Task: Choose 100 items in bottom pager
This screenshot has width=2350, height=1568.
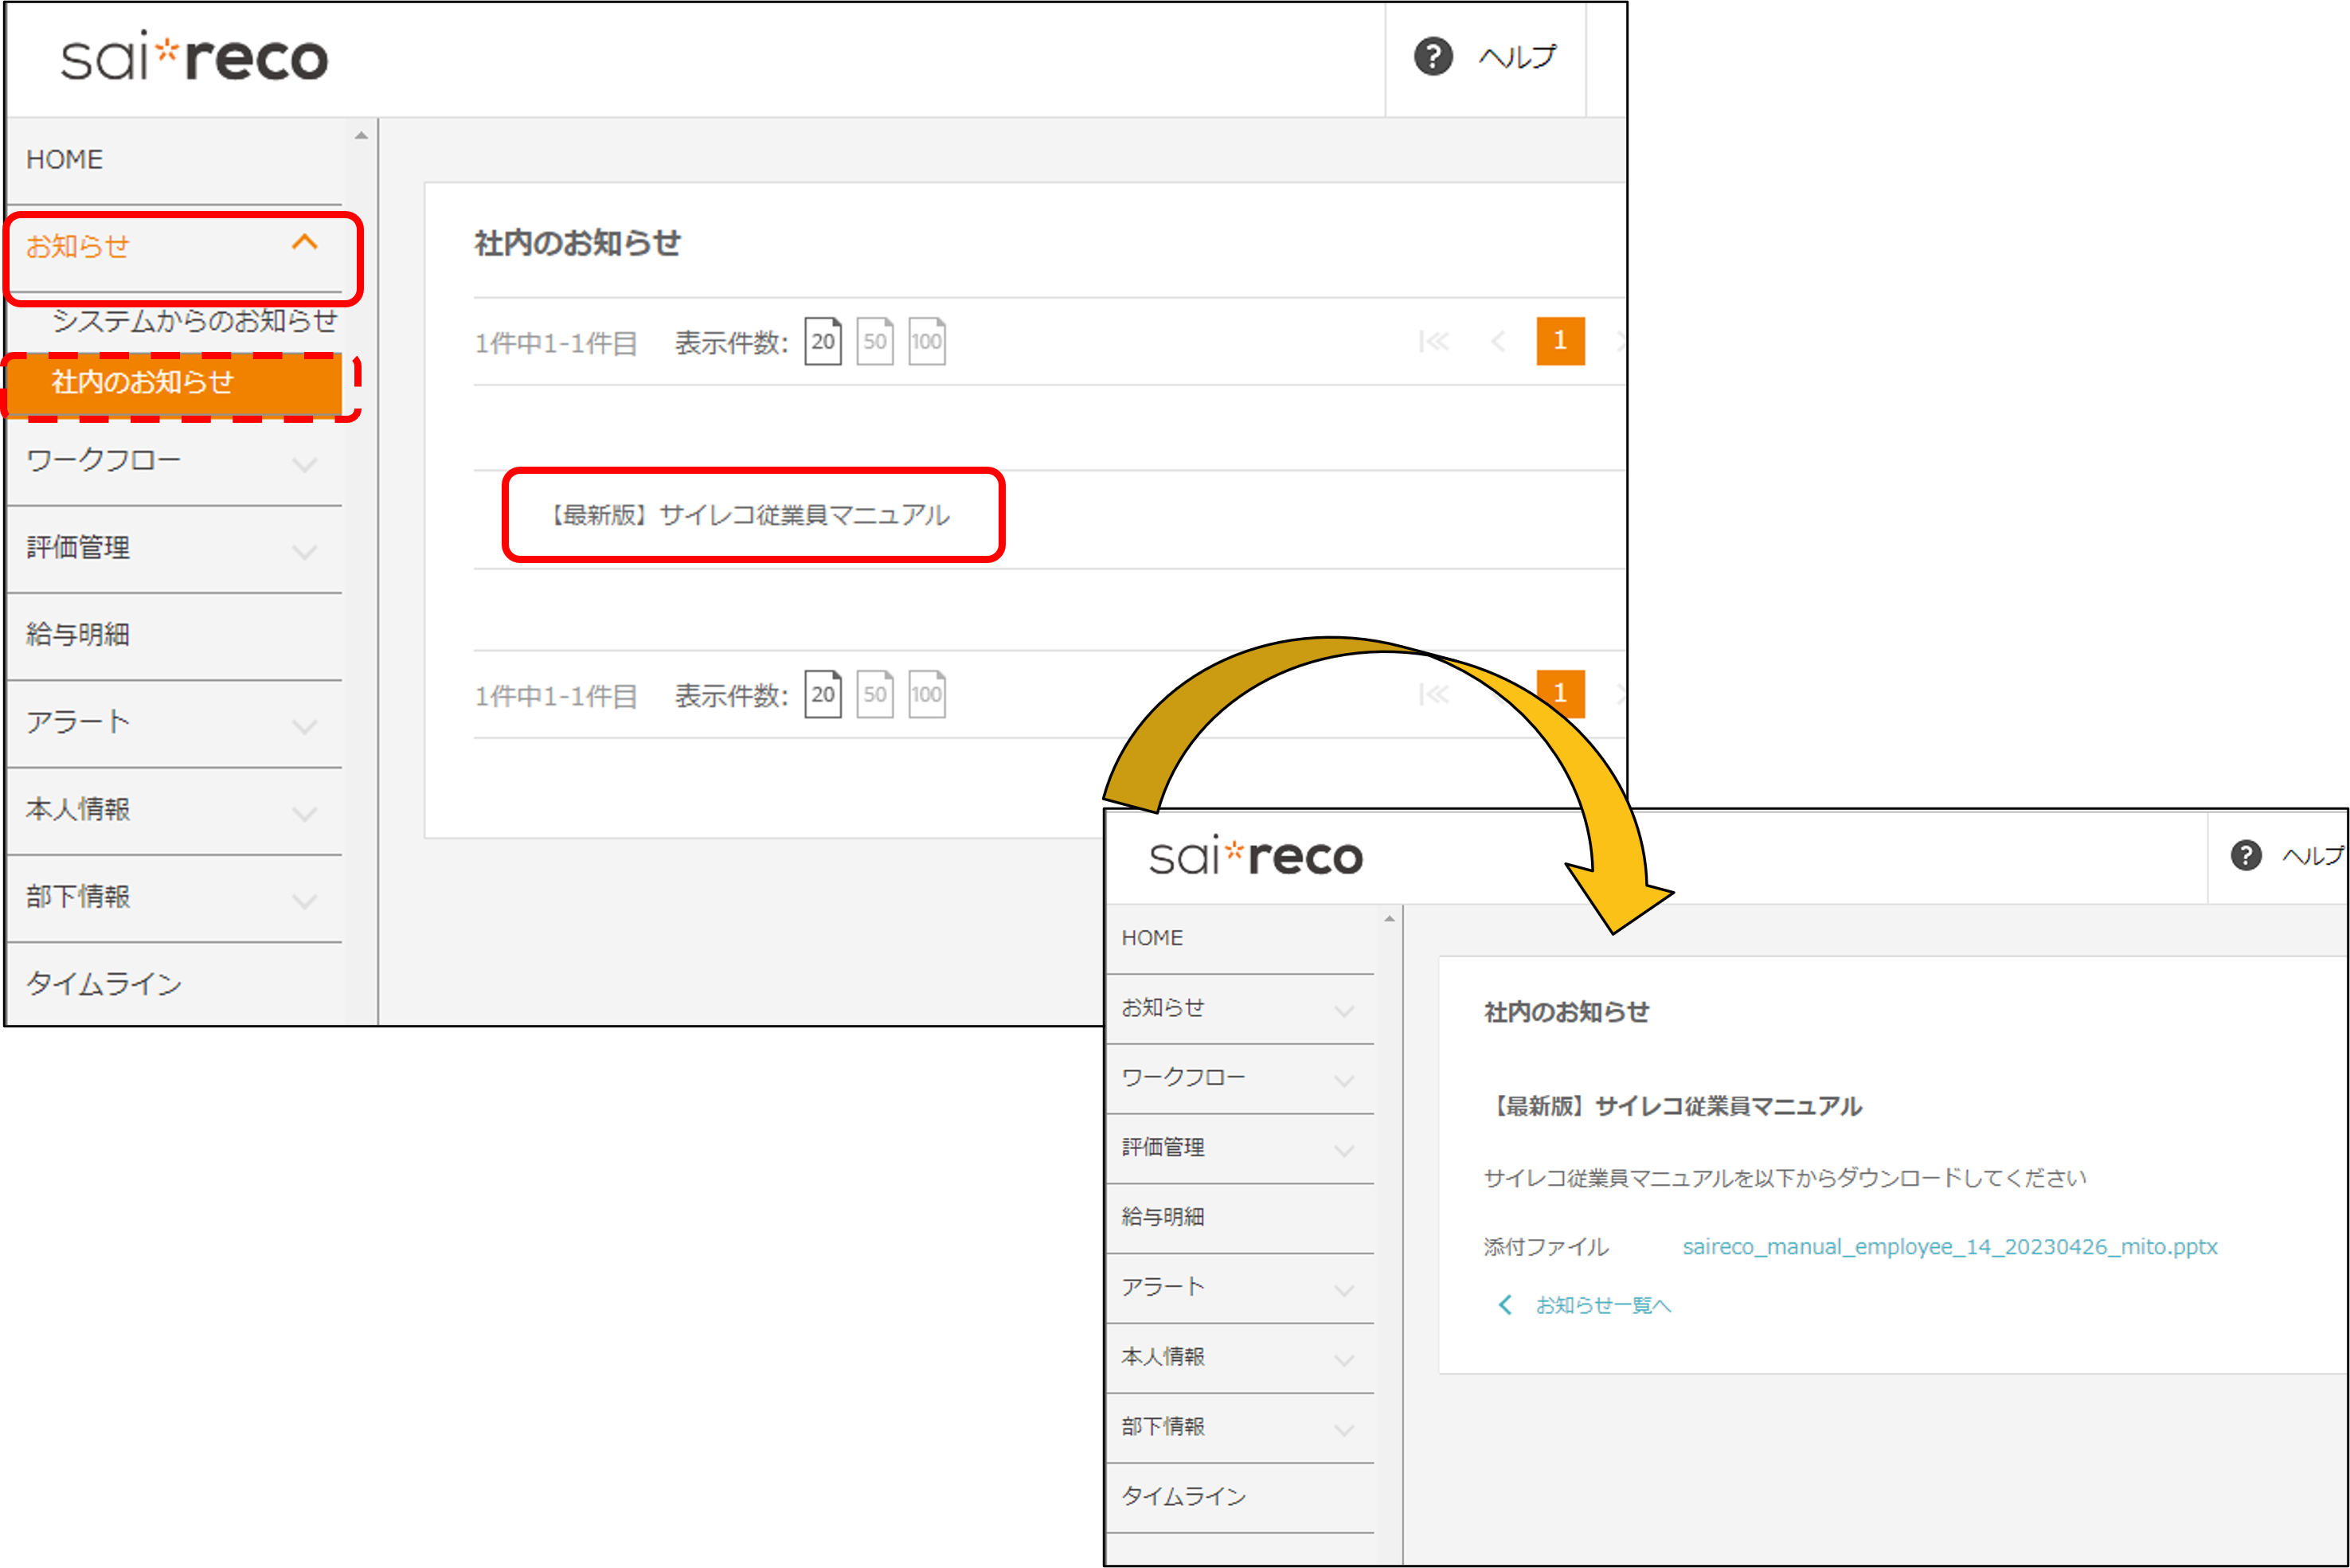Action: [926, 694]
